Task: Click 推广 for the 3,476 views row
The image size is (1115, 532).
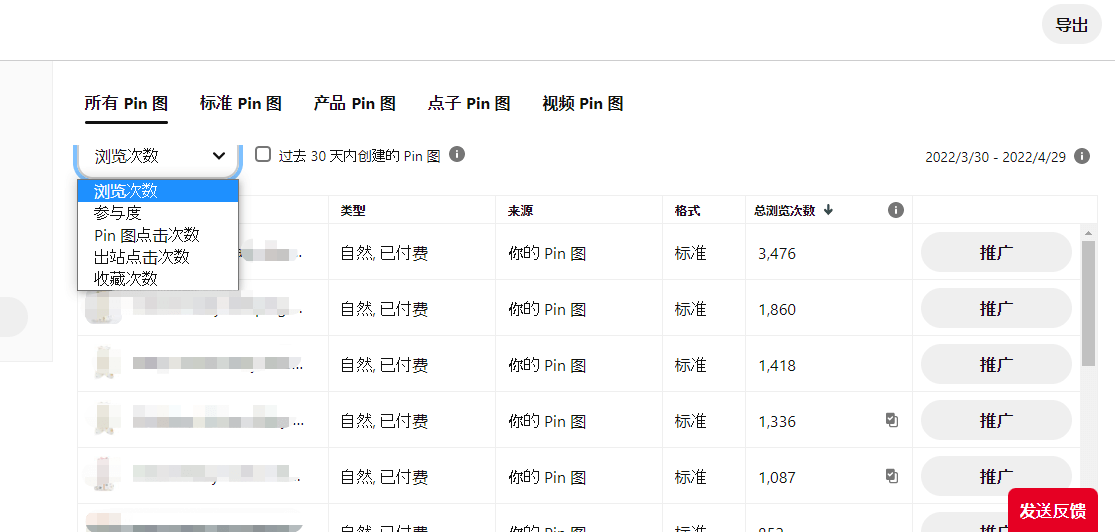Action: pos(996,252)
